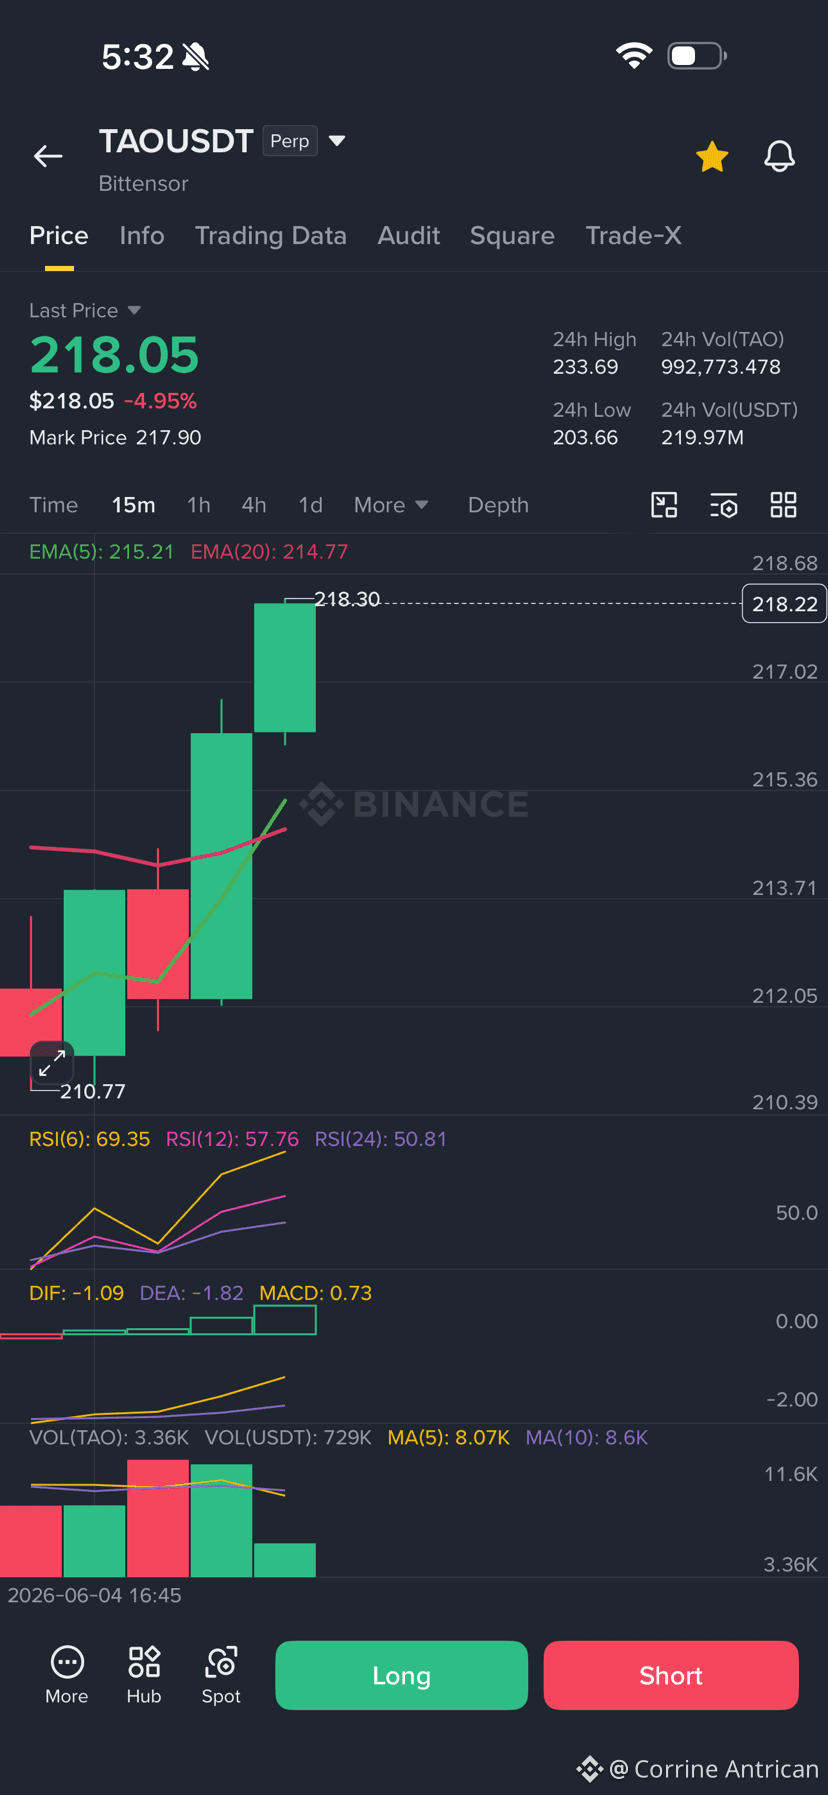Image resolution: width=828 pixels, height=1795 pixels.
Task: Tap the RSI(24): 50.81 label
Action: 381,1139
